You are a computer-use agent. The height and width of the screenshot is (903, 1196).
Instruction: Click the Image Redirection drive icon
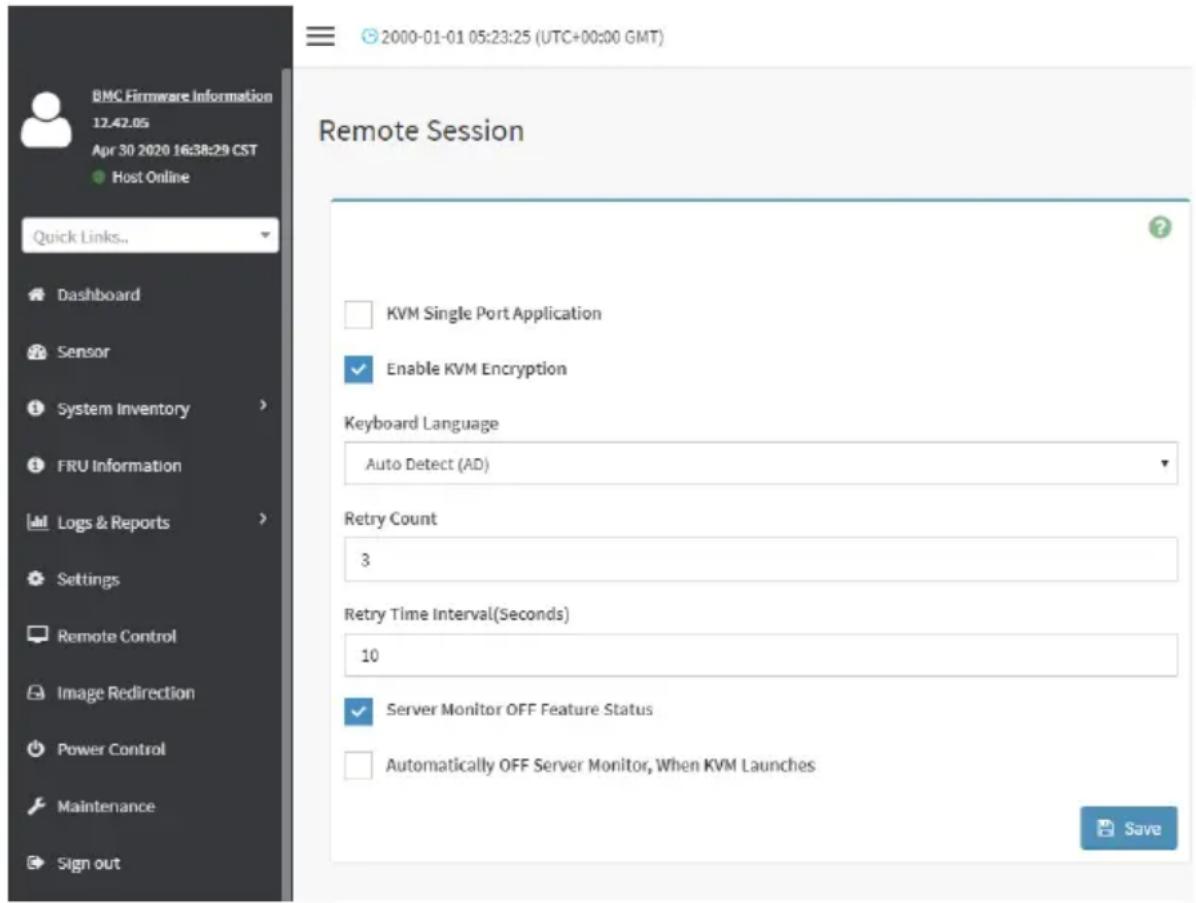36,693
